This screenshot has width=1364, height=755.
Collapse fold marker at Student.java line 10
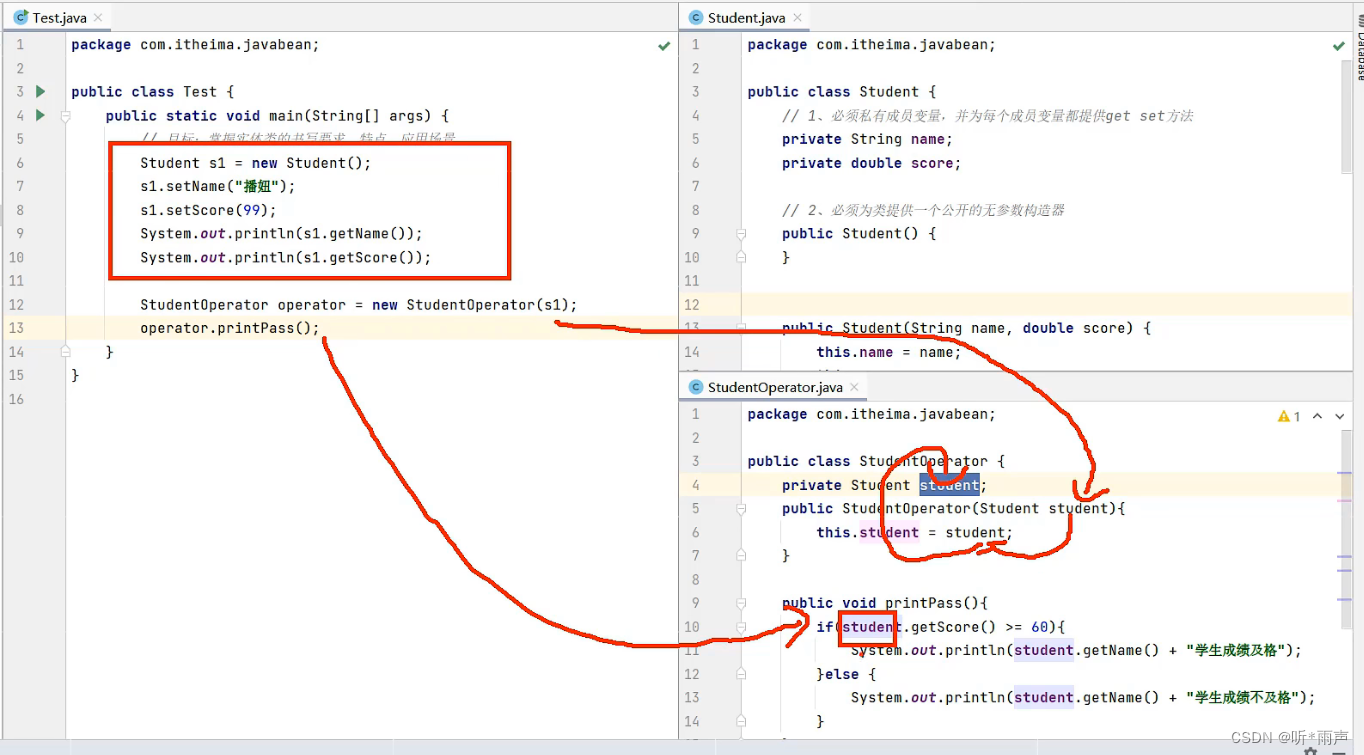(741, 257)
